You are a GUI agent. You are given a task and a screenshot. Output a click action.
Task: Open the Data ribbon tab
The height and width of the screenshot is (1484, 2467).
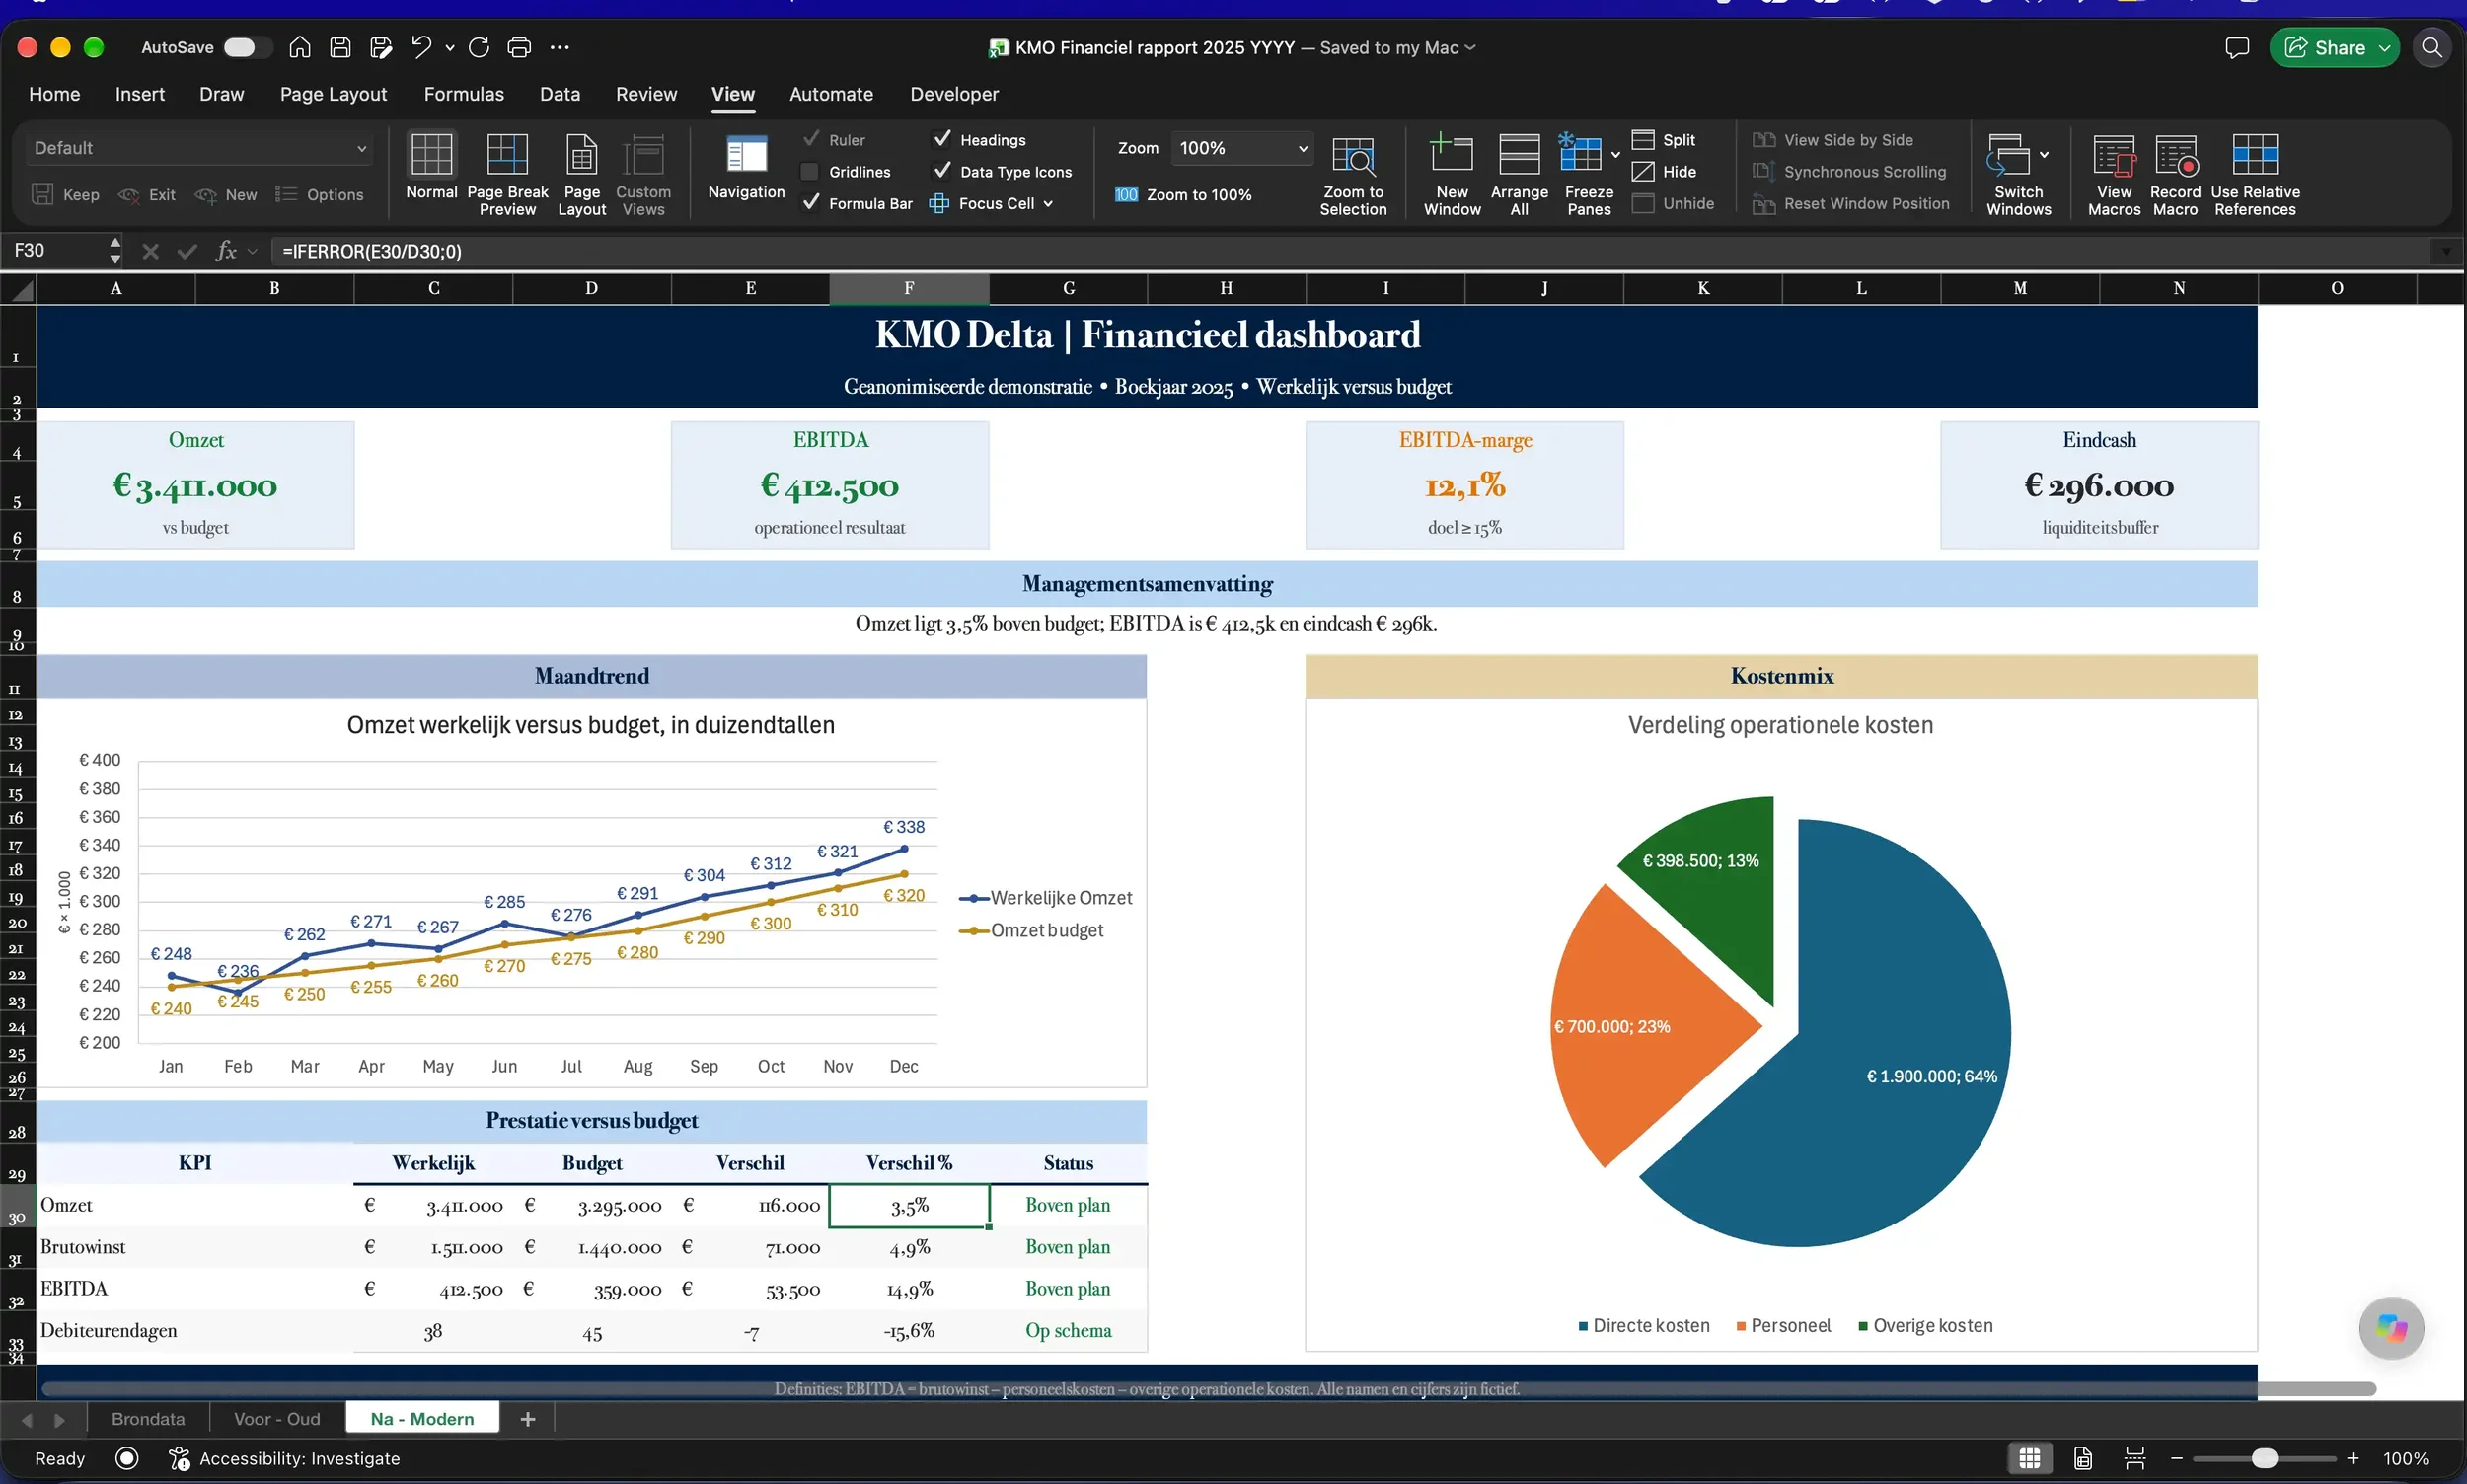click(560, 94)
